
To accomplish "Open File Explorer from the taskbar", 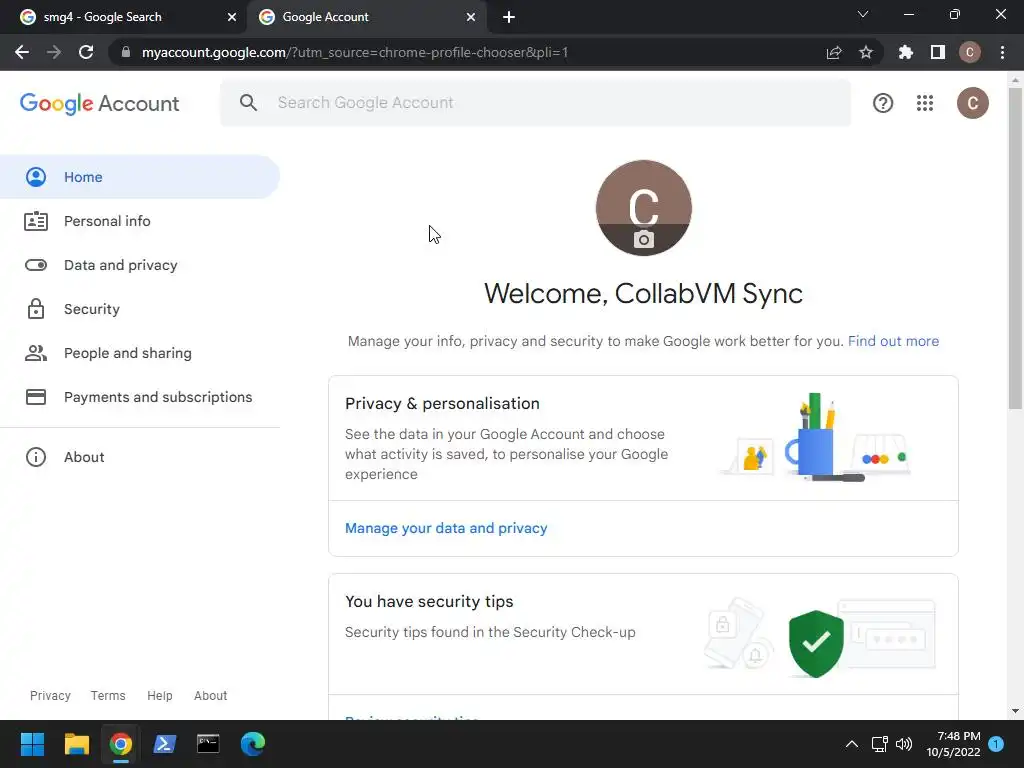I will pyautogui.click(x=76, y=744).
